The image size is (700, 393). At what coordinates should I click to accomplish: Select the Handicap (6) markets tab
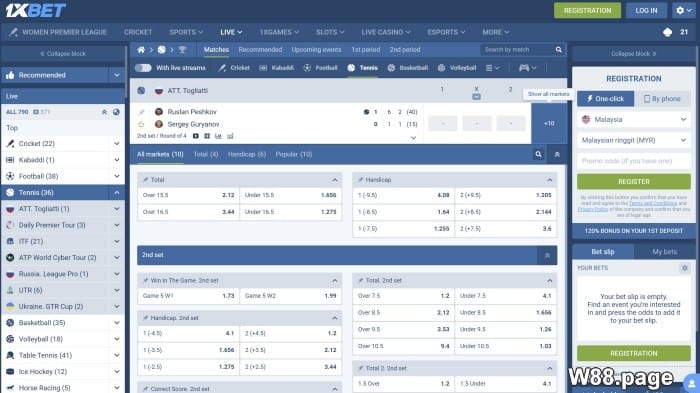click(247, 154)
